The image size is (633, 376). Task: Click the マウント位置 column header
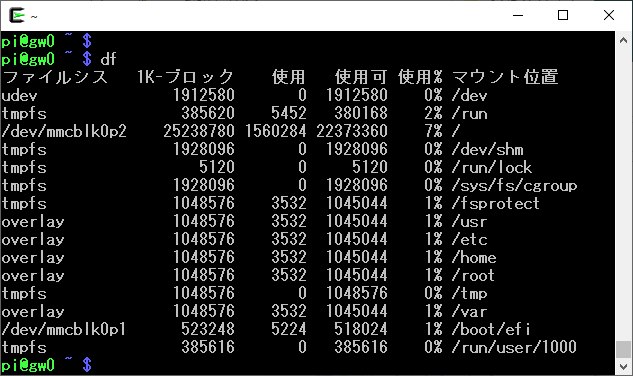coord(505,77)
